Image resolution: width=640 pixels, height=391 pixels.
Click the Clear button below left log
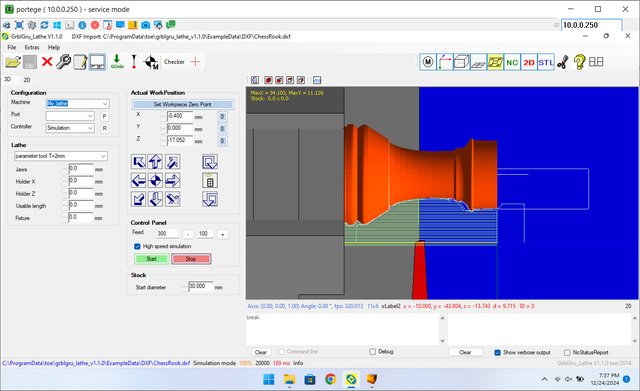(261, 352)
